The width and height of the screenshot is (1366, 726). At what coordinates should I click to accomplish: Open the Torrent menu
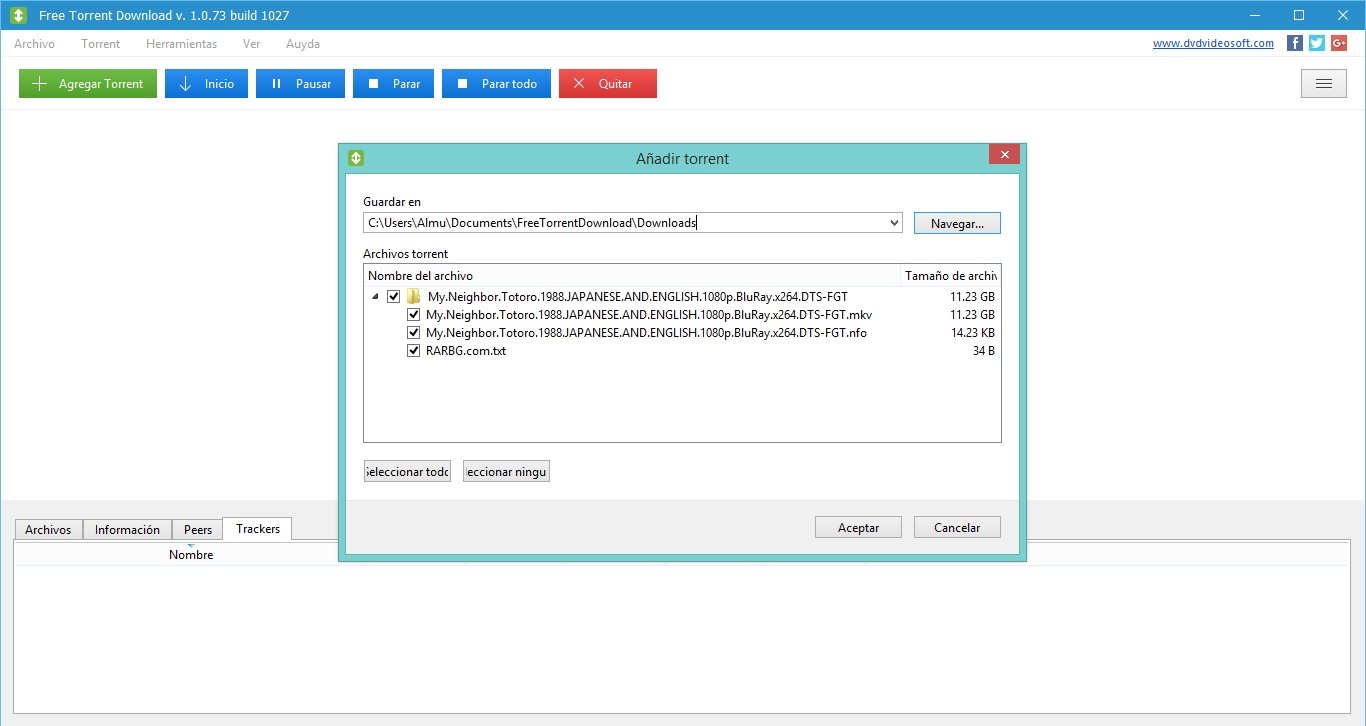tap(101, 44)
